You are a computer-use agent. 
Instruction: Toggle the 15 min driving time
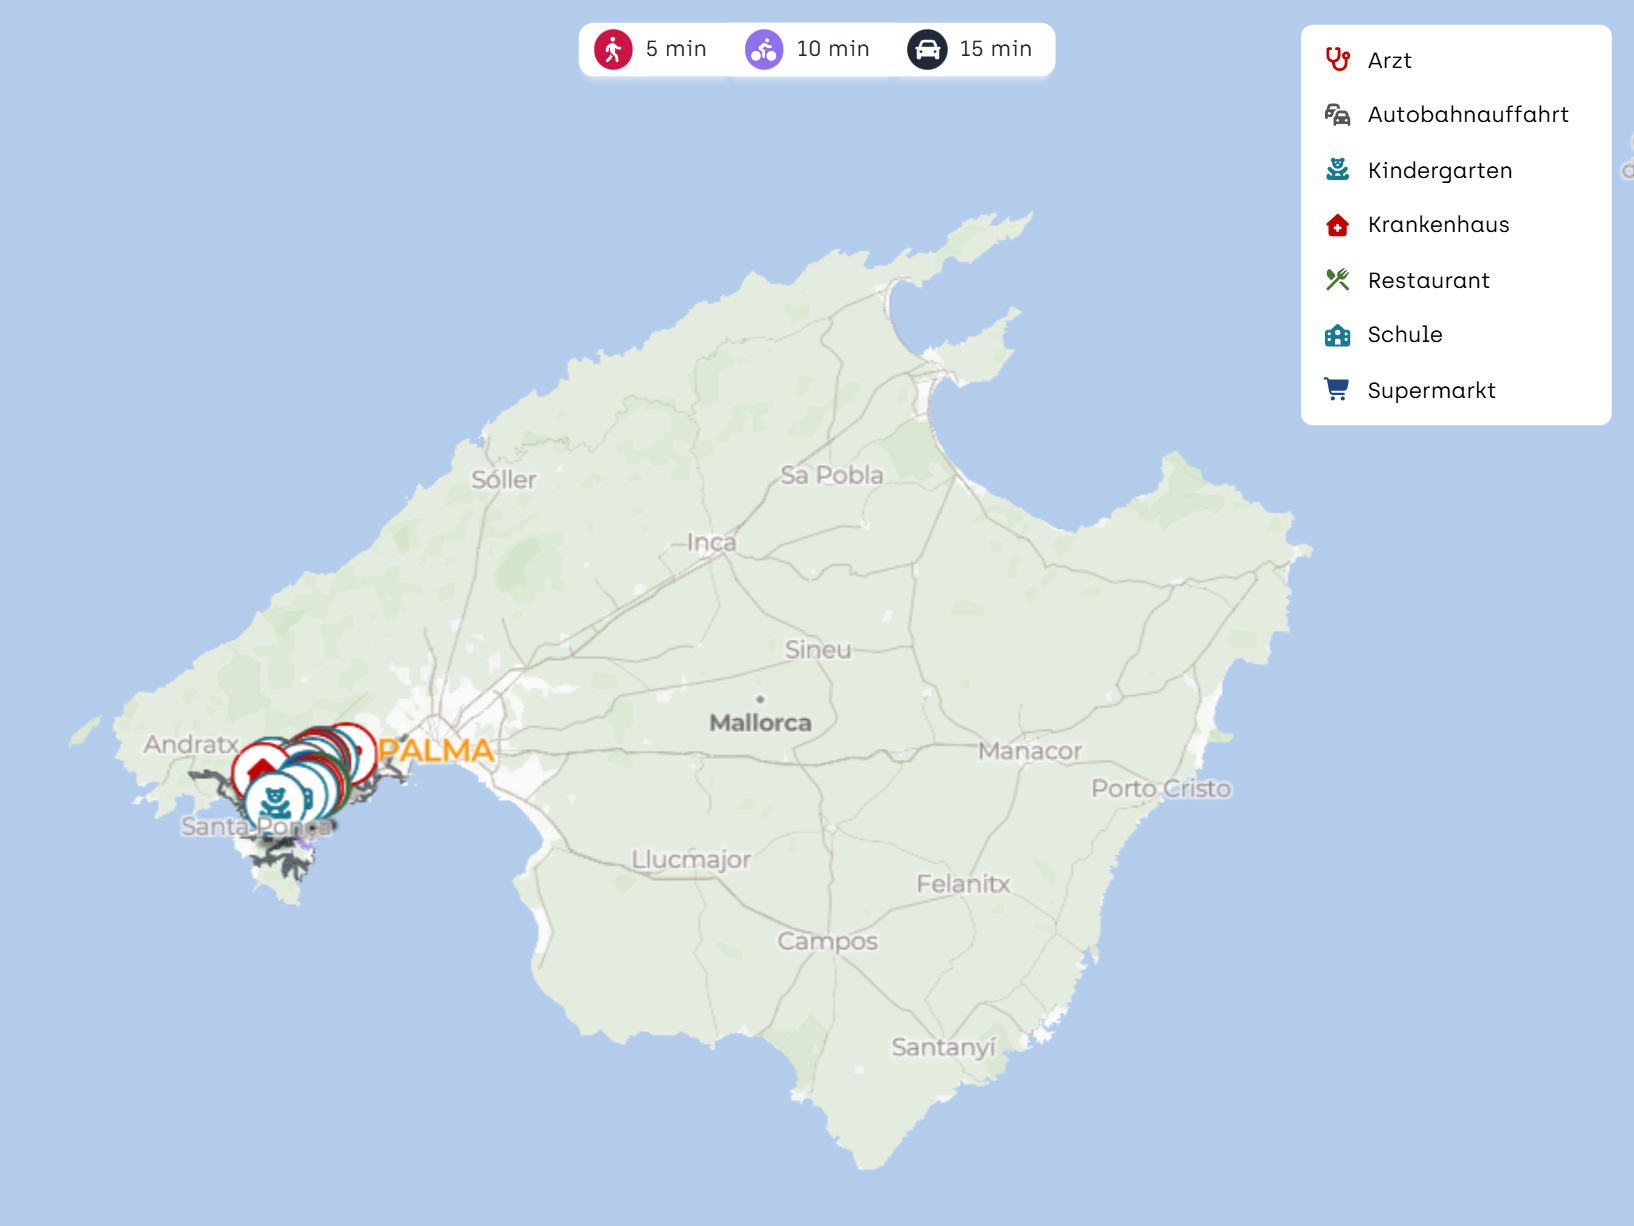click(995, 49)
